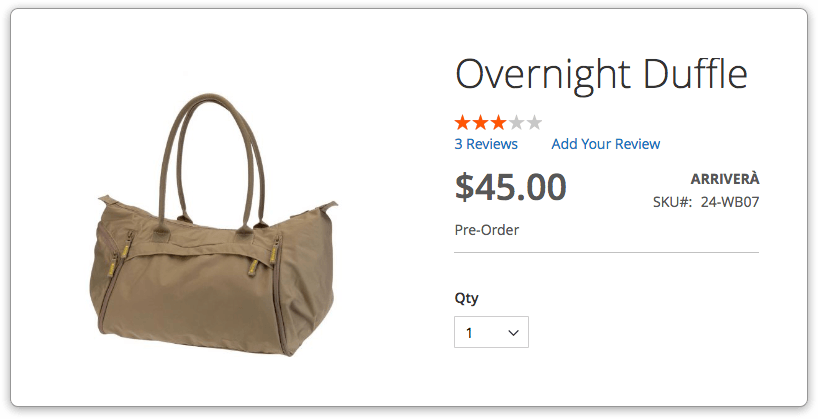Click the third orange rating star

(x=498, y=123)
